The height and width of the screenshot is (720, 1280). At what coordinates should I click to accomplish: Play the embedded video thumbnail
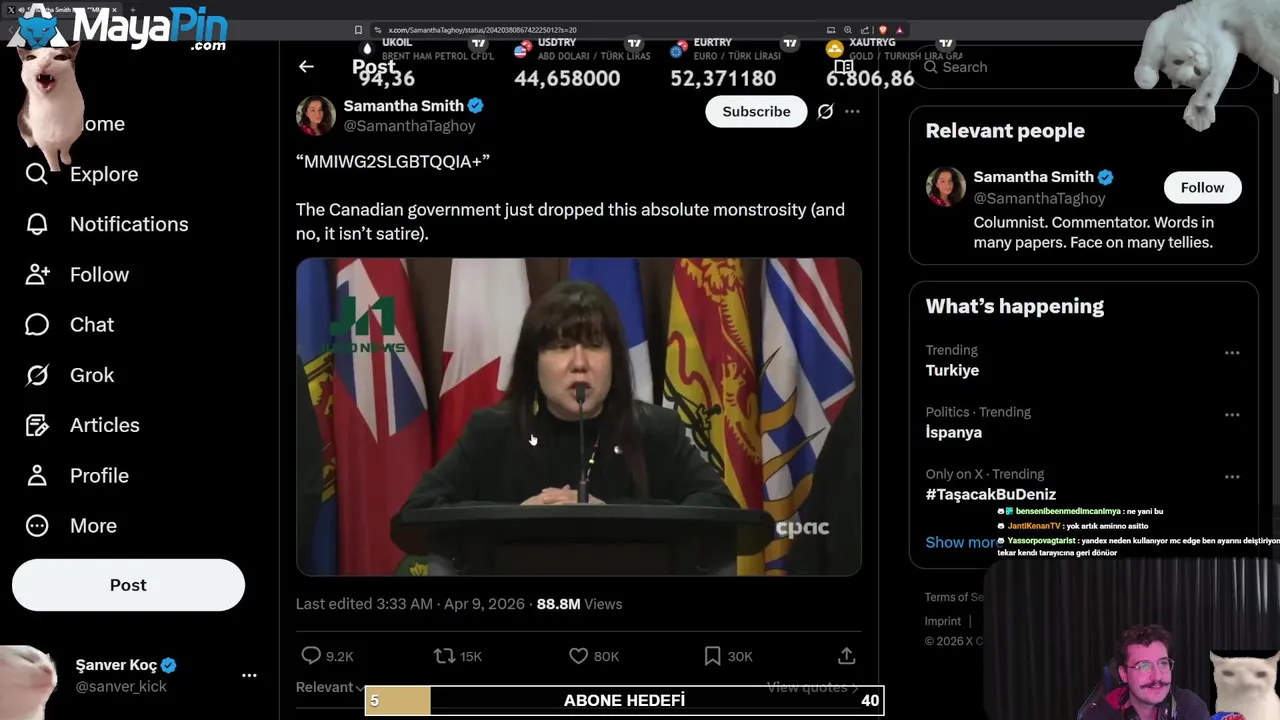pos(578,417)
